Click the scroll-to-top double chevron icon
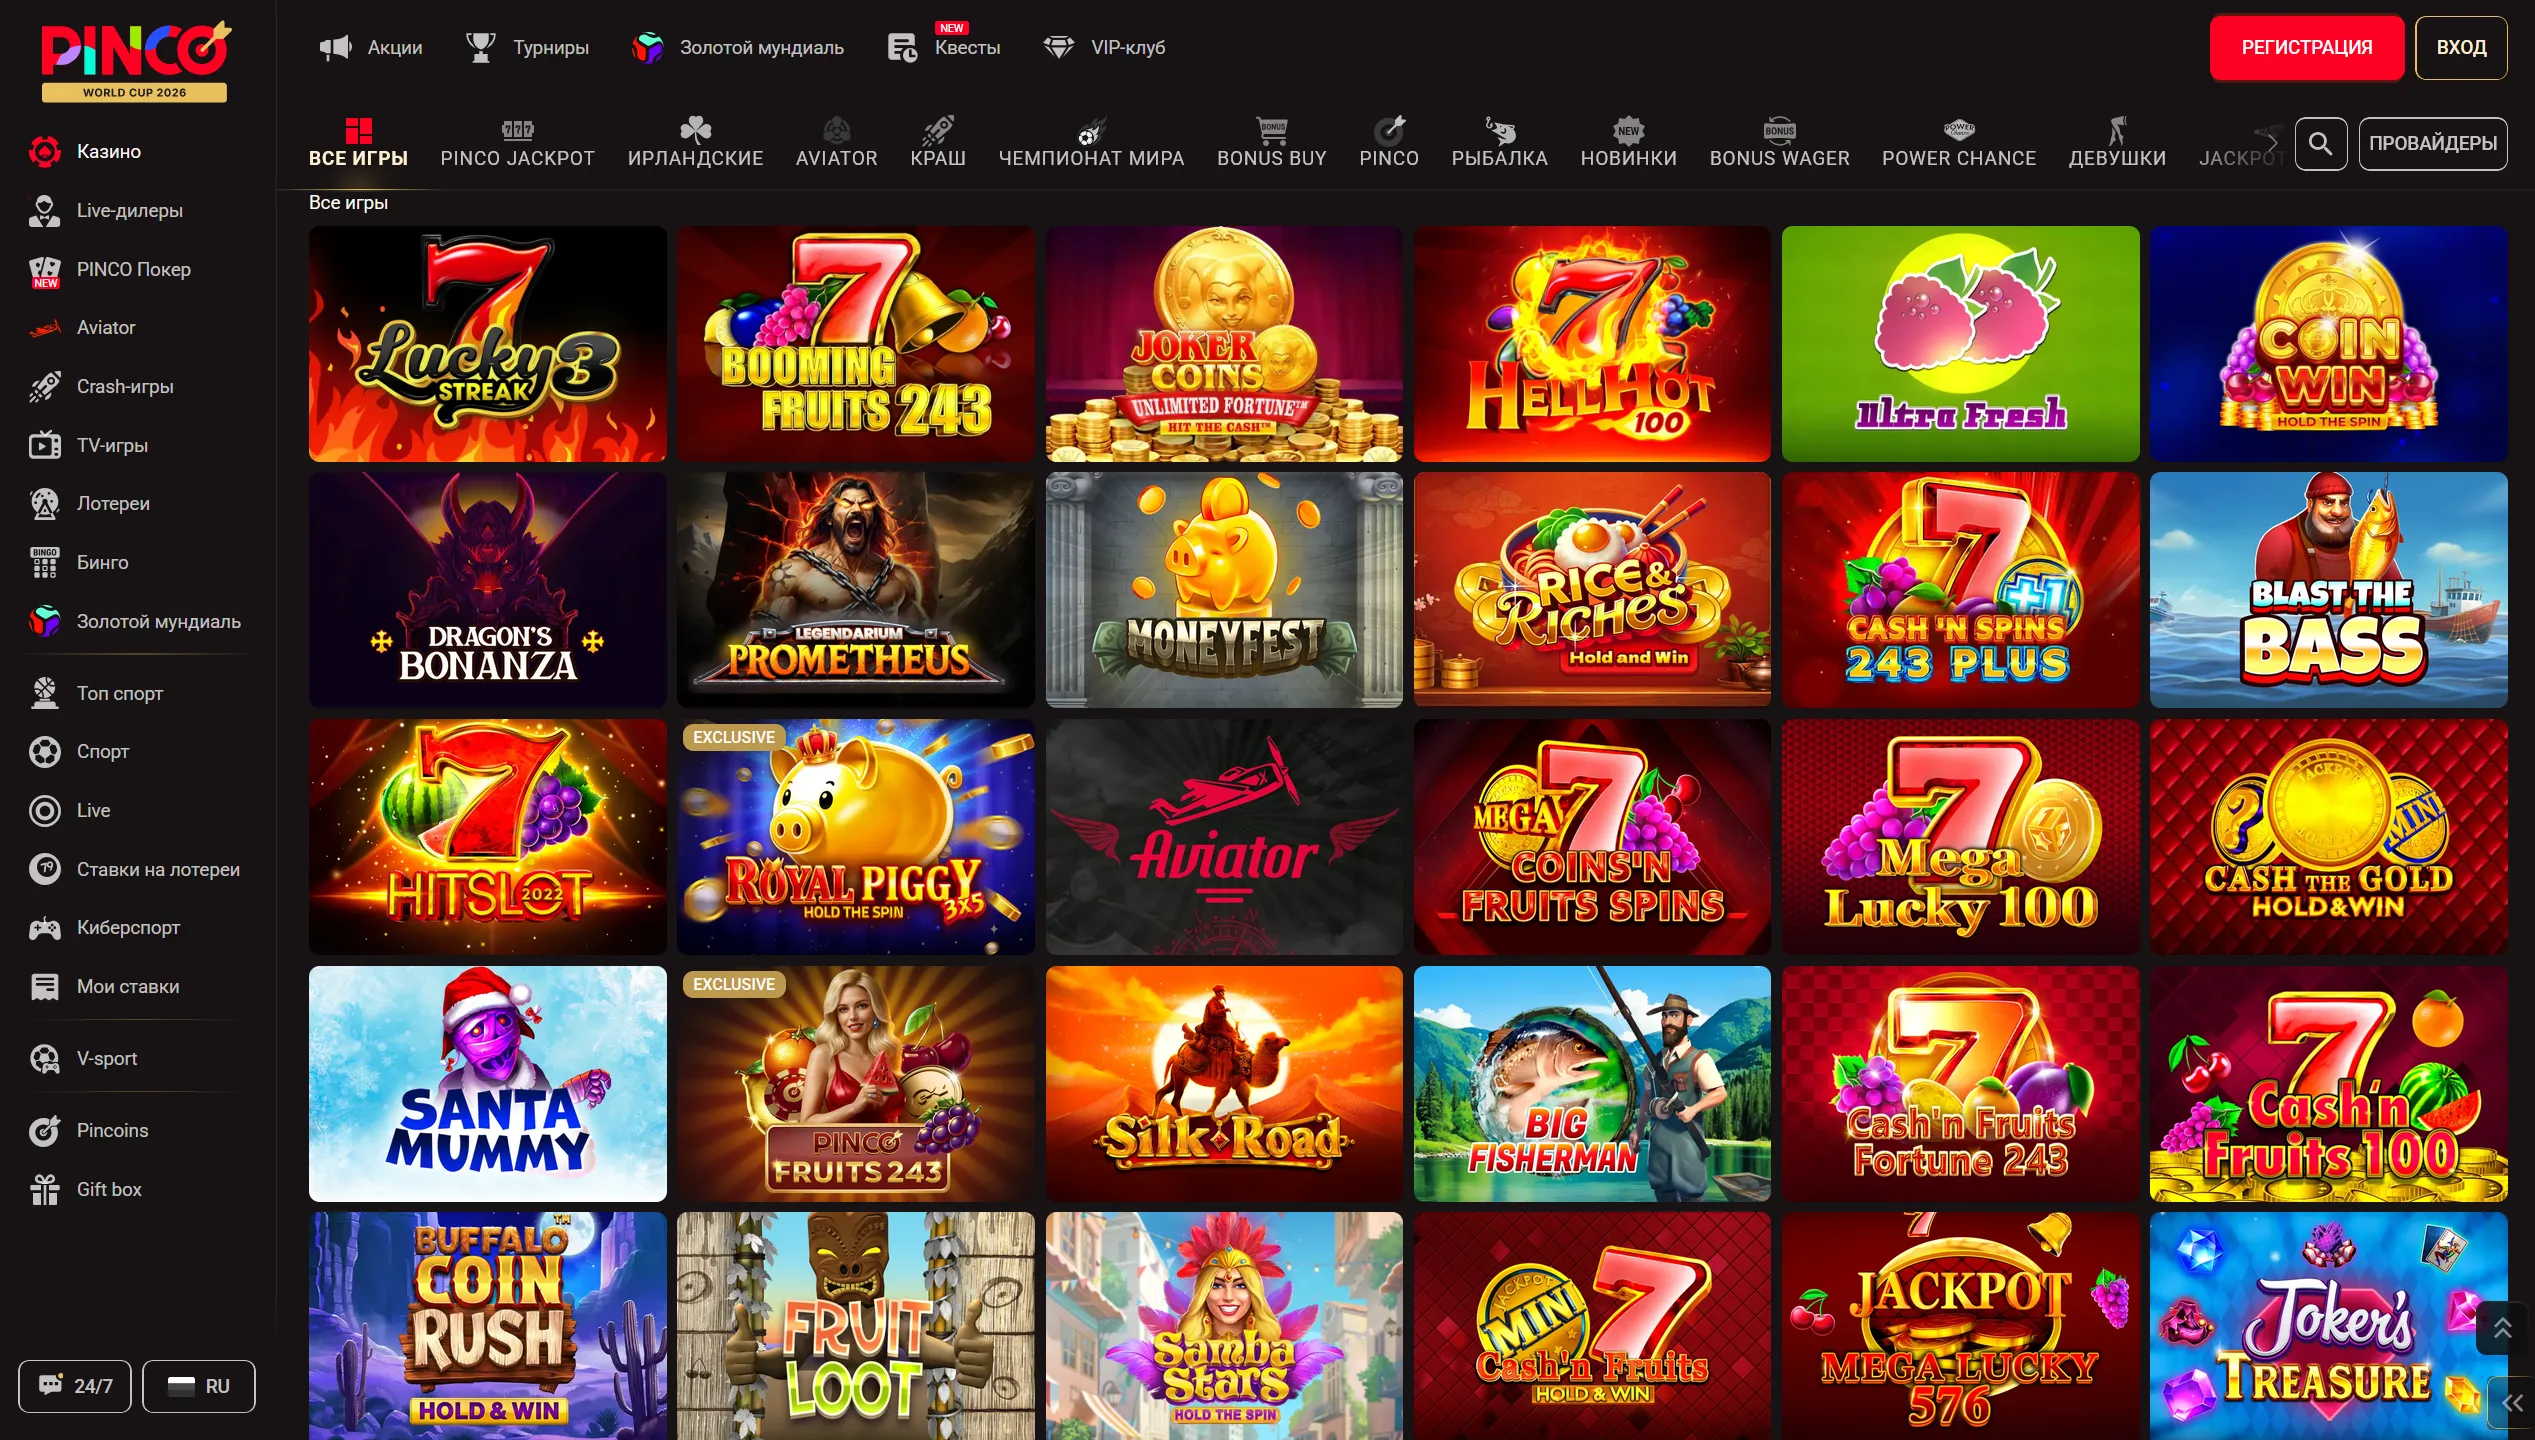The width and height of the screenshot is (2535, 1440). pos(2502,1328)
